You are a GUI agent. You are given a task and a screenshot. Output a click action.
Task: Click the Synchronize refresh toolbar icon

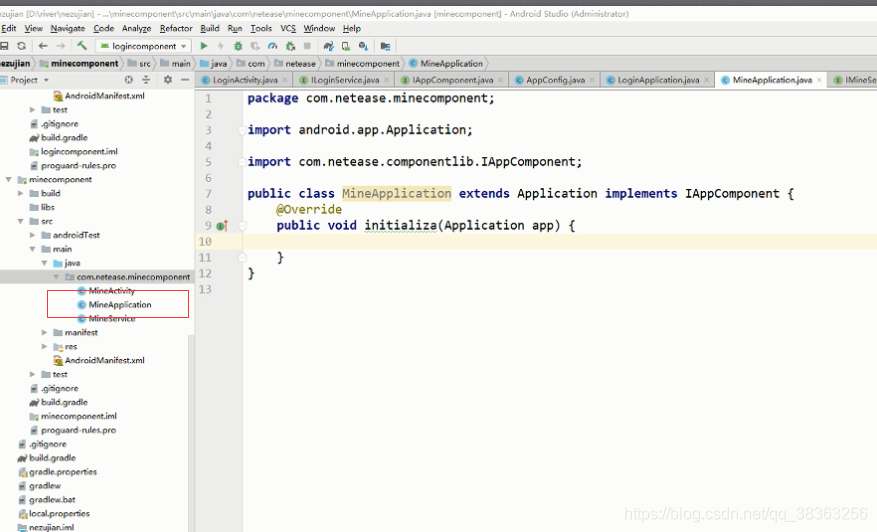(21, 46)
